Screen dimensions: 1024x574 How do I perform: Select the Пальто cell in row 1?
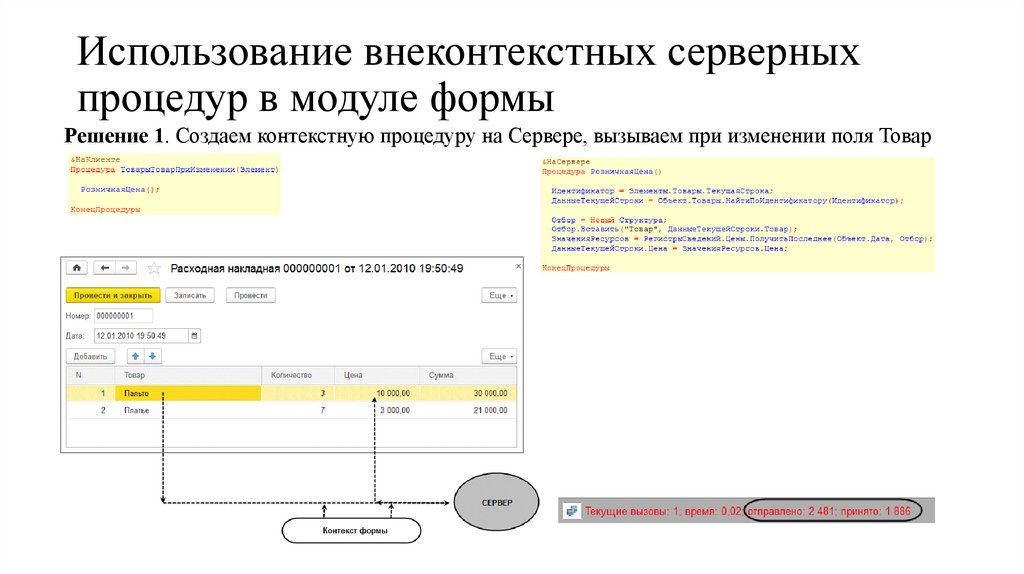(x=189, y=393)
